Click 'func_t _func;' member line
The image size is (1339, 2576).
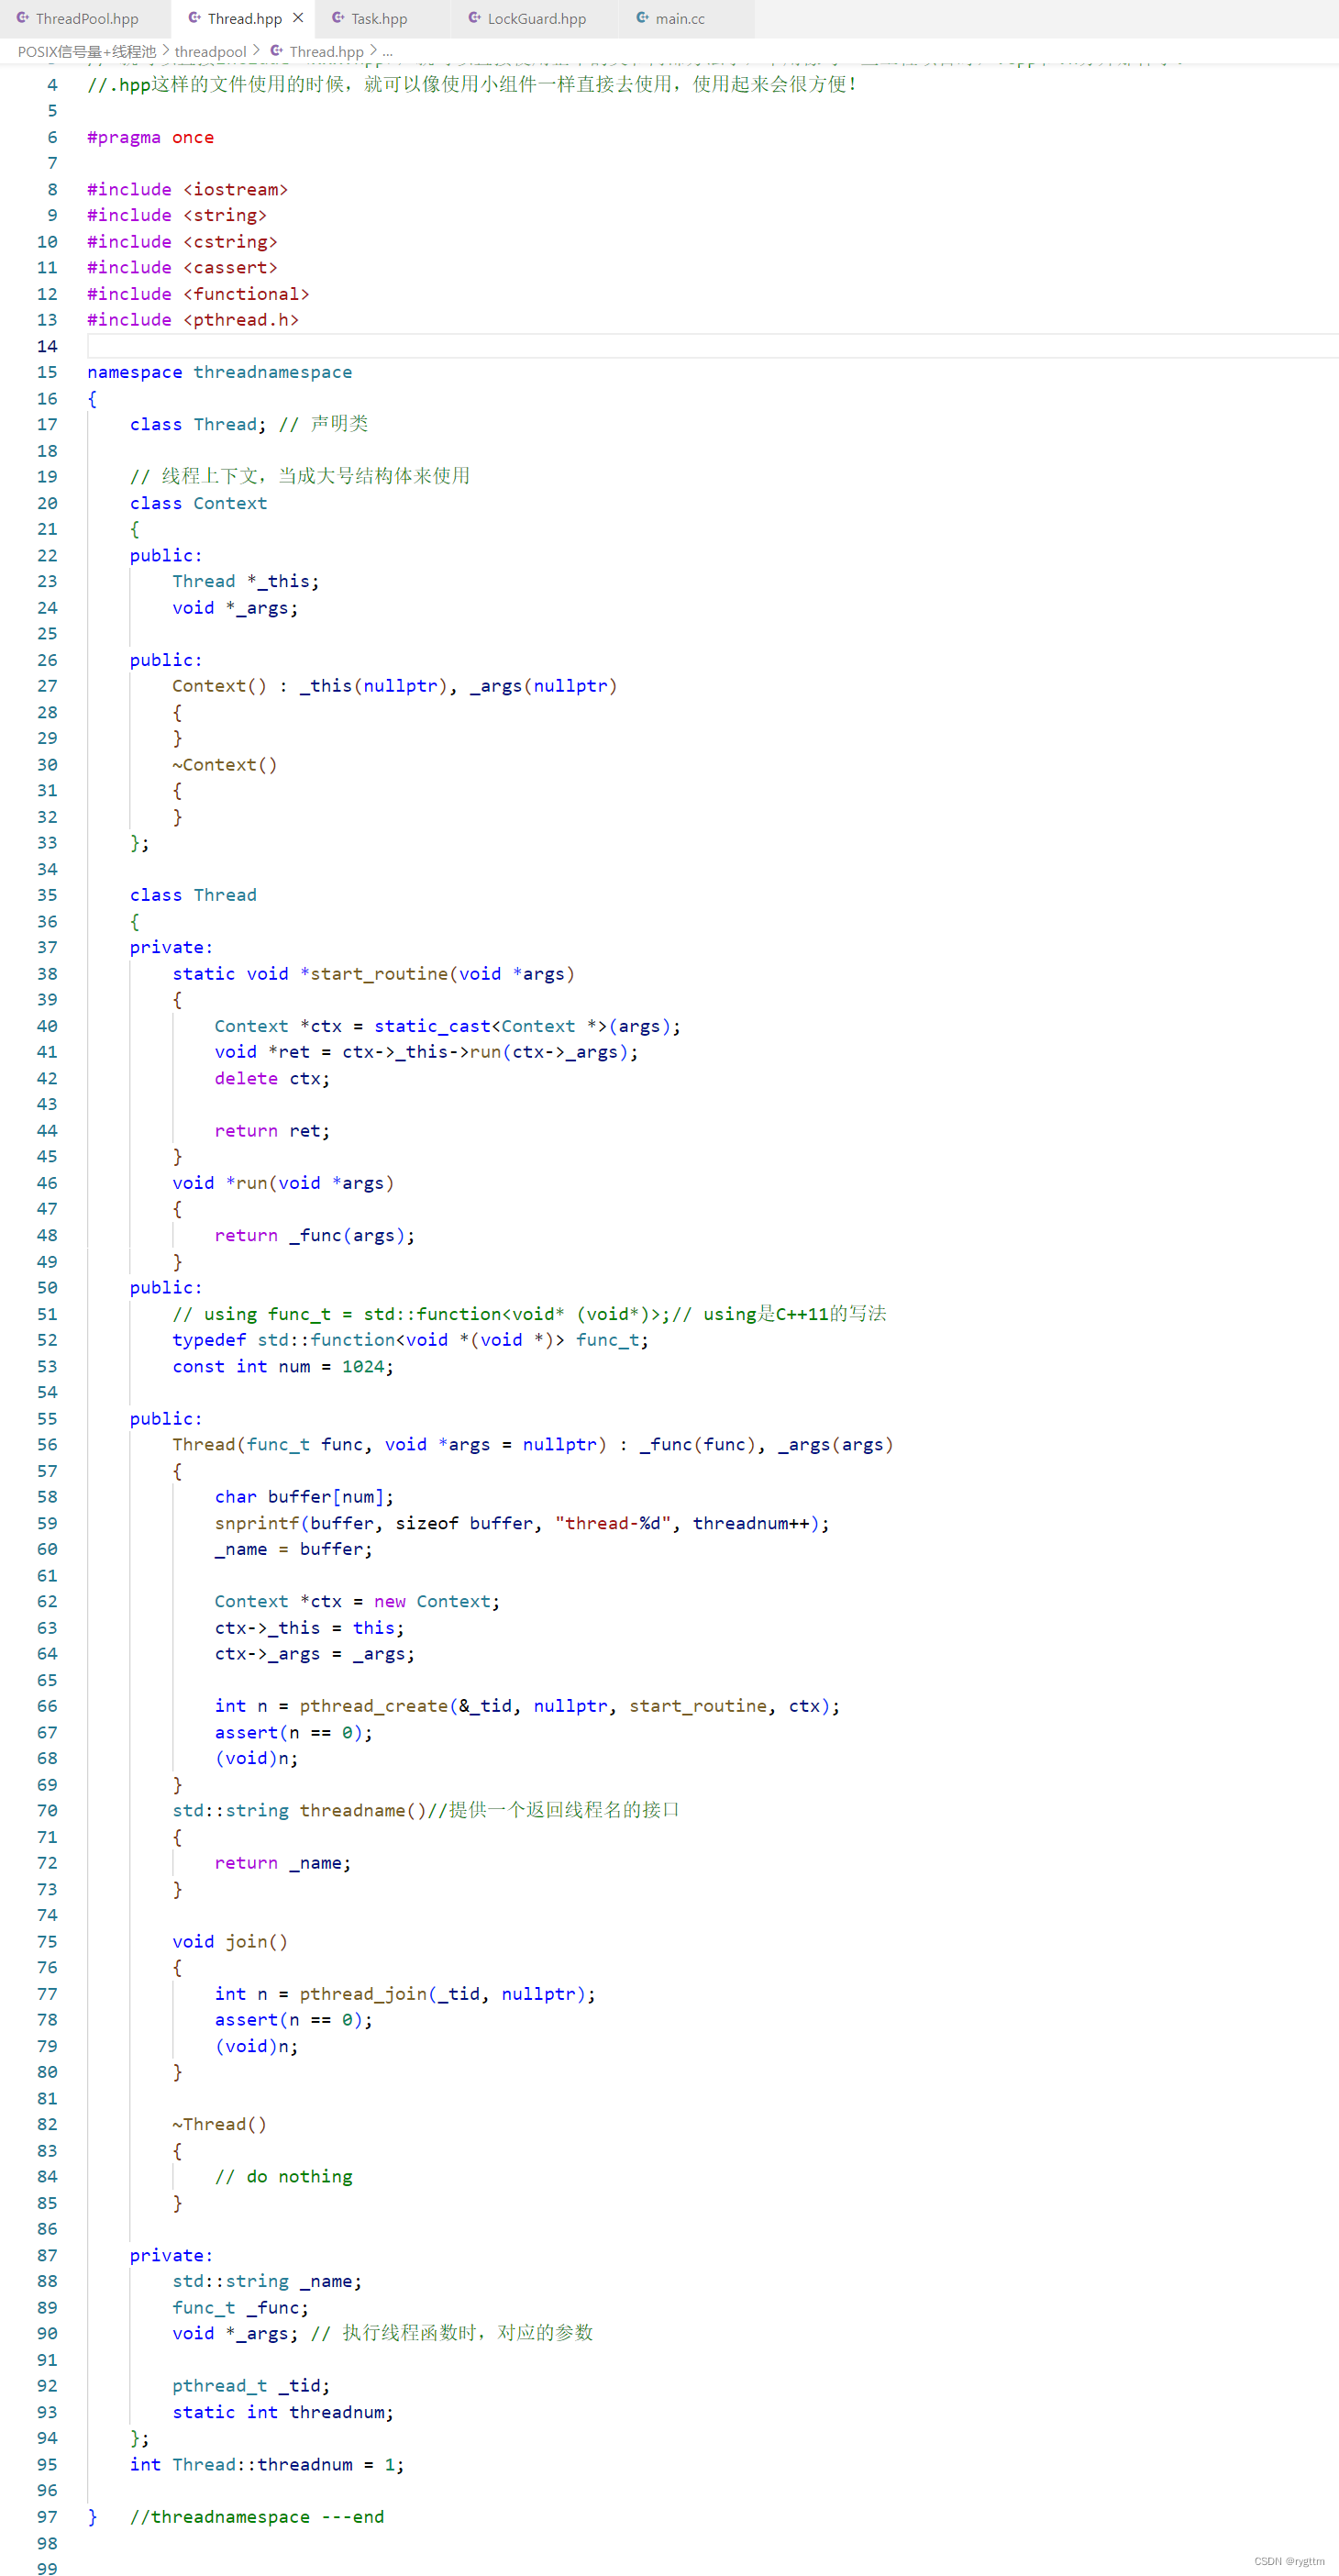coord(240,2307)
